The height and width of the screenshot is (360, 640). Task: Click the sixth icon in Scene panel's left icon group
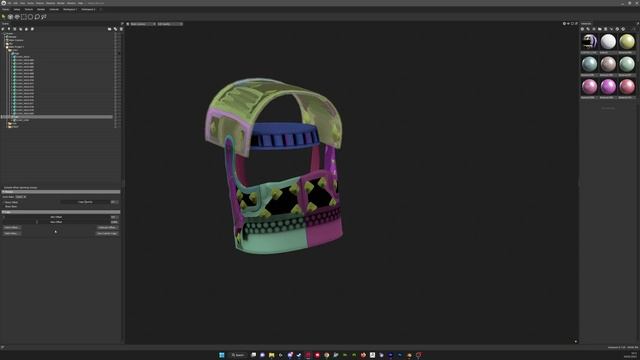point(32,29)
